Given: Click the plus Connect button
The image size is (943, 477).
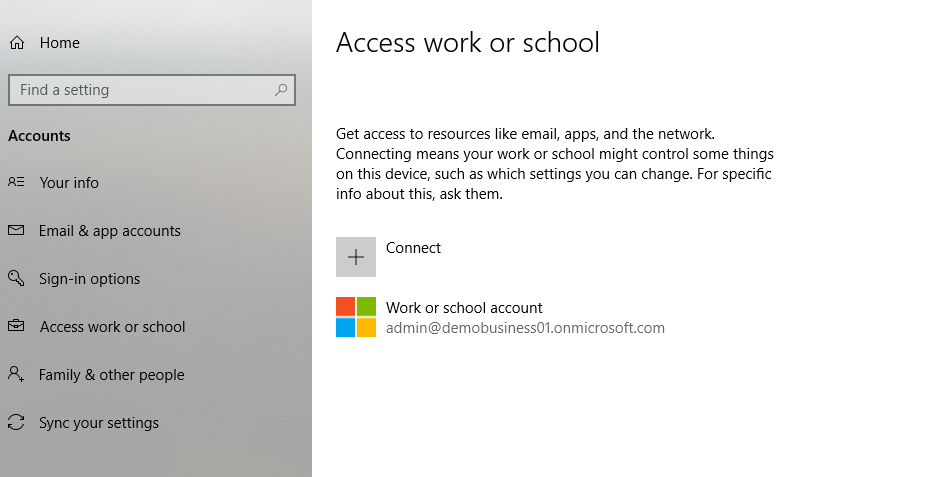Looking at the screenshot, I should point(356,257).
